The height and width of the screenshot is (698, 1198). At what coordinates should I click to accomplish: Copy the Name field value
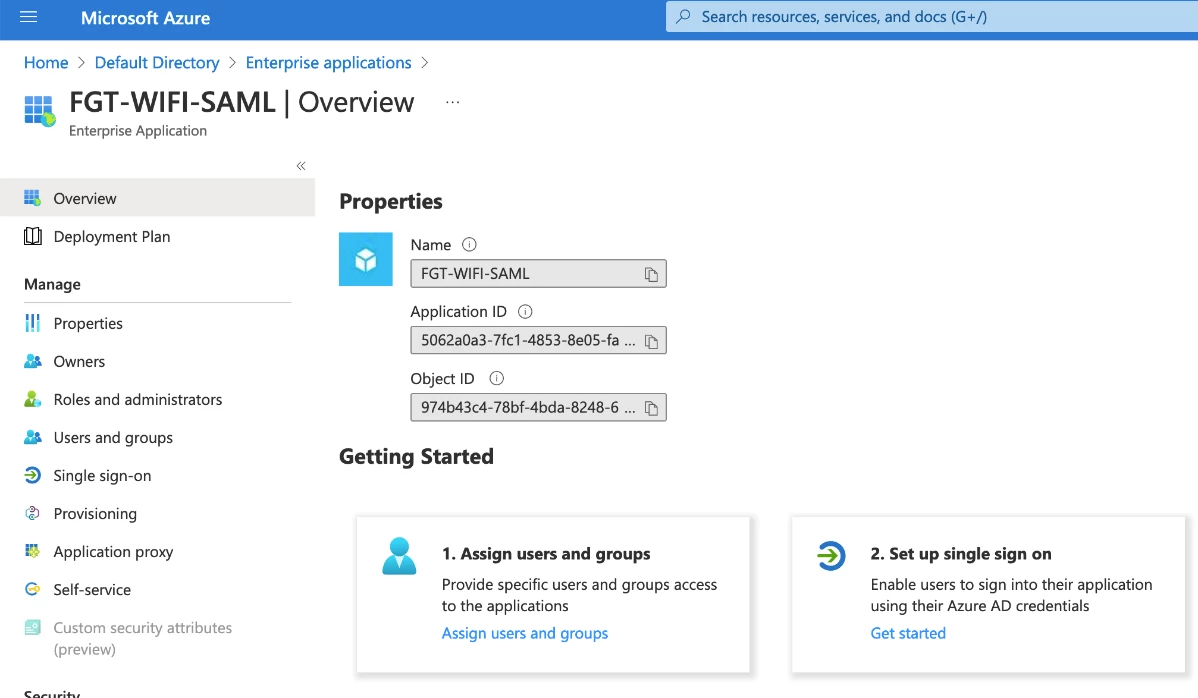[x=651, y=274]
